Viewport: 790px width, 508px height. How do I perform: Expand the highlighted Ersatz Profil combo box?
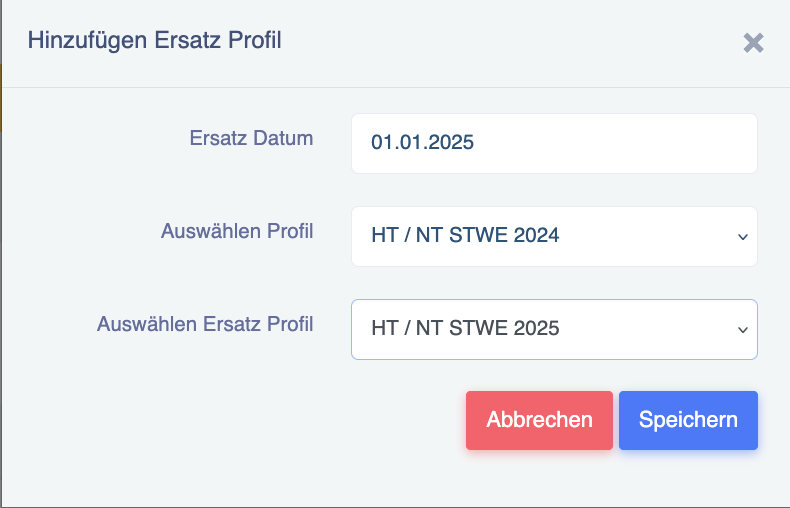click(x=554, y=330)
